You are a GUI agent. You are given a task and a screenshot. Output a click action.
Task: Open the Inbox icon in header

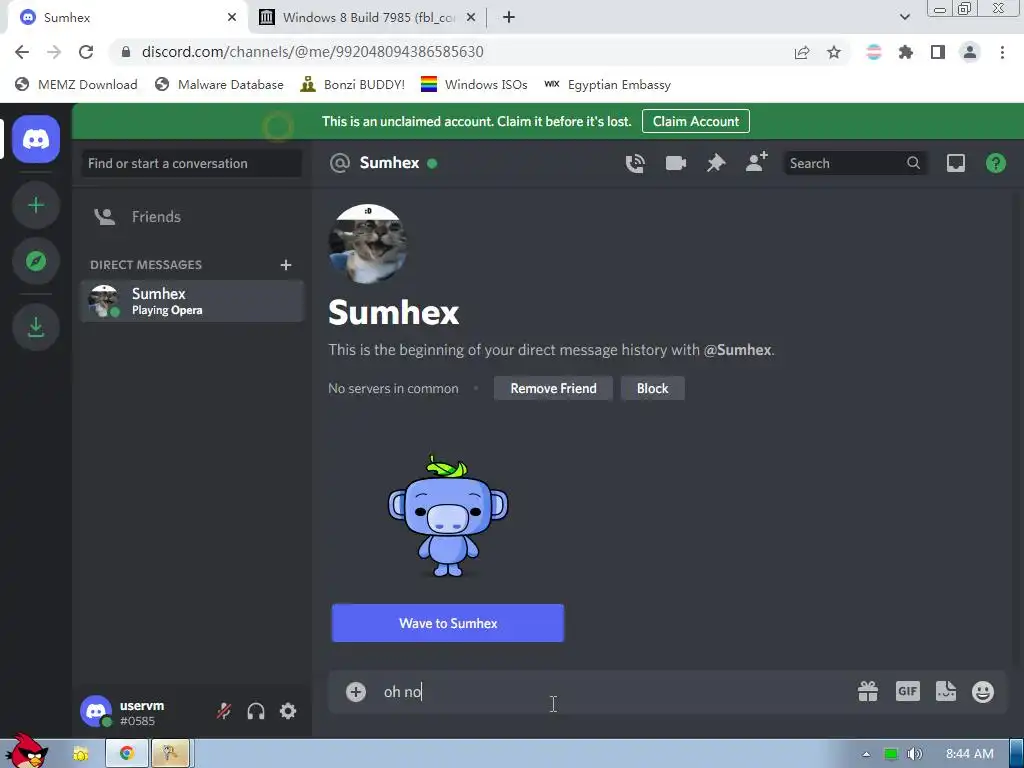pyautogui.click(x=955, y=163)
